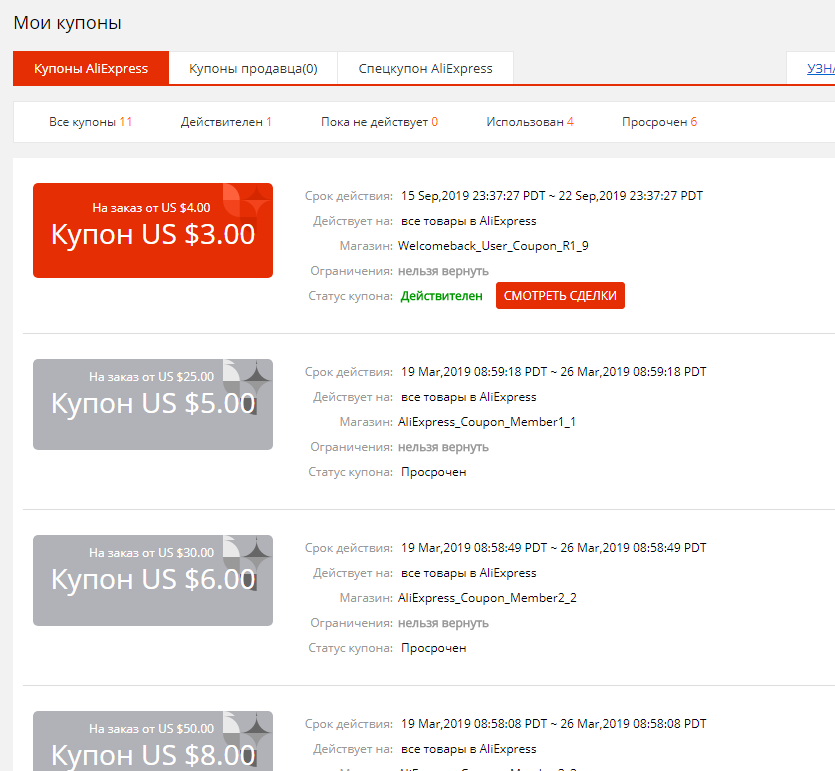Click the green Действителен status

pos(441,296)
